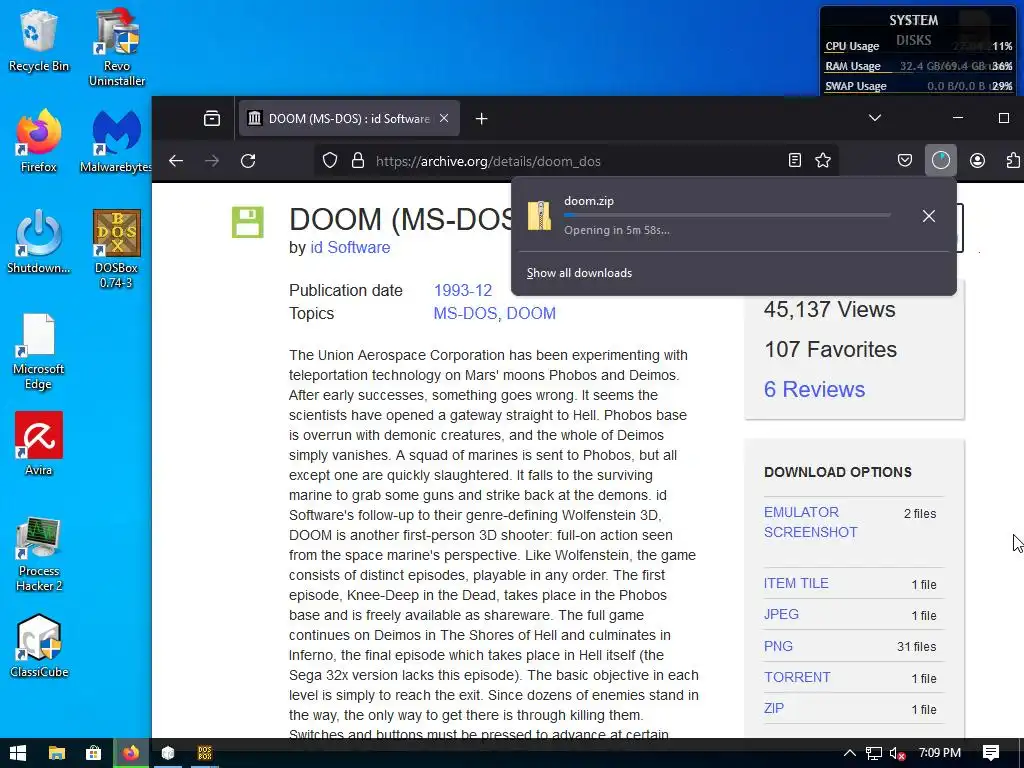Show hidden system tray icons
1024x768 pixels.
849,753
